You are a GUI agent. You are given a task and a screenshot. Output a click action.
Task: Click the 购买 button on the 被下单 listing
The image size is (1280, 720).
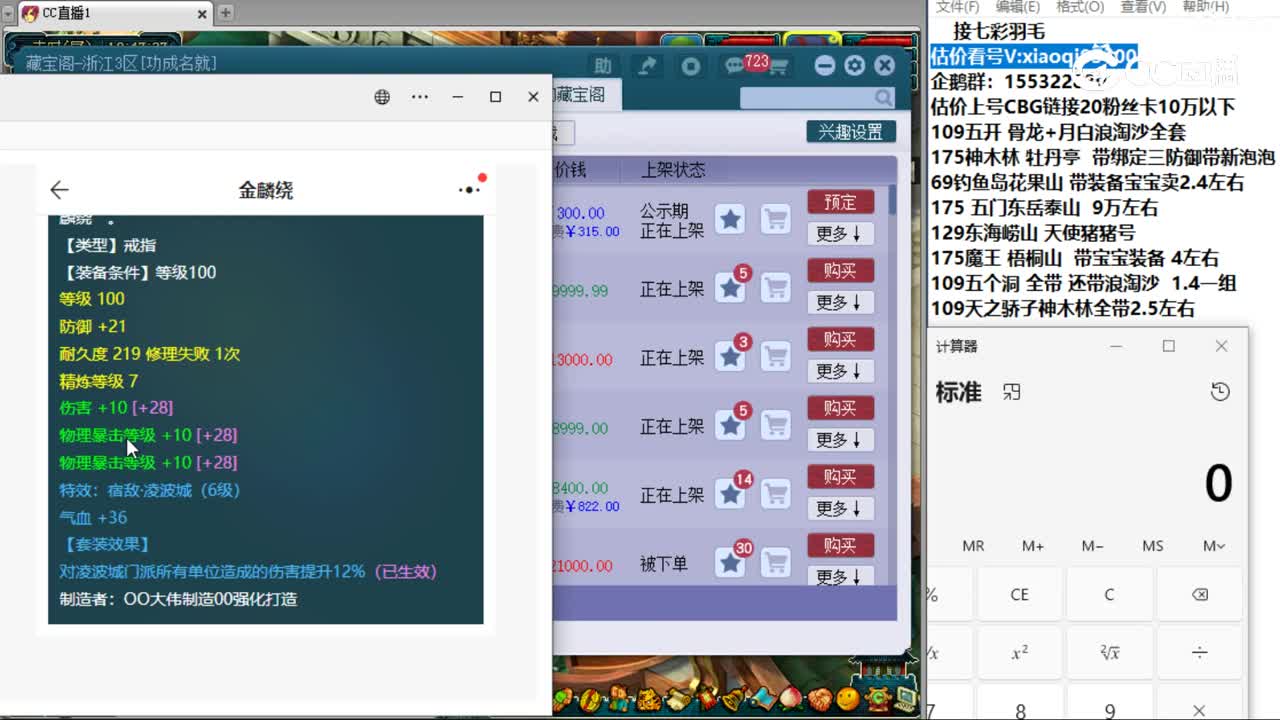(839, 545)
